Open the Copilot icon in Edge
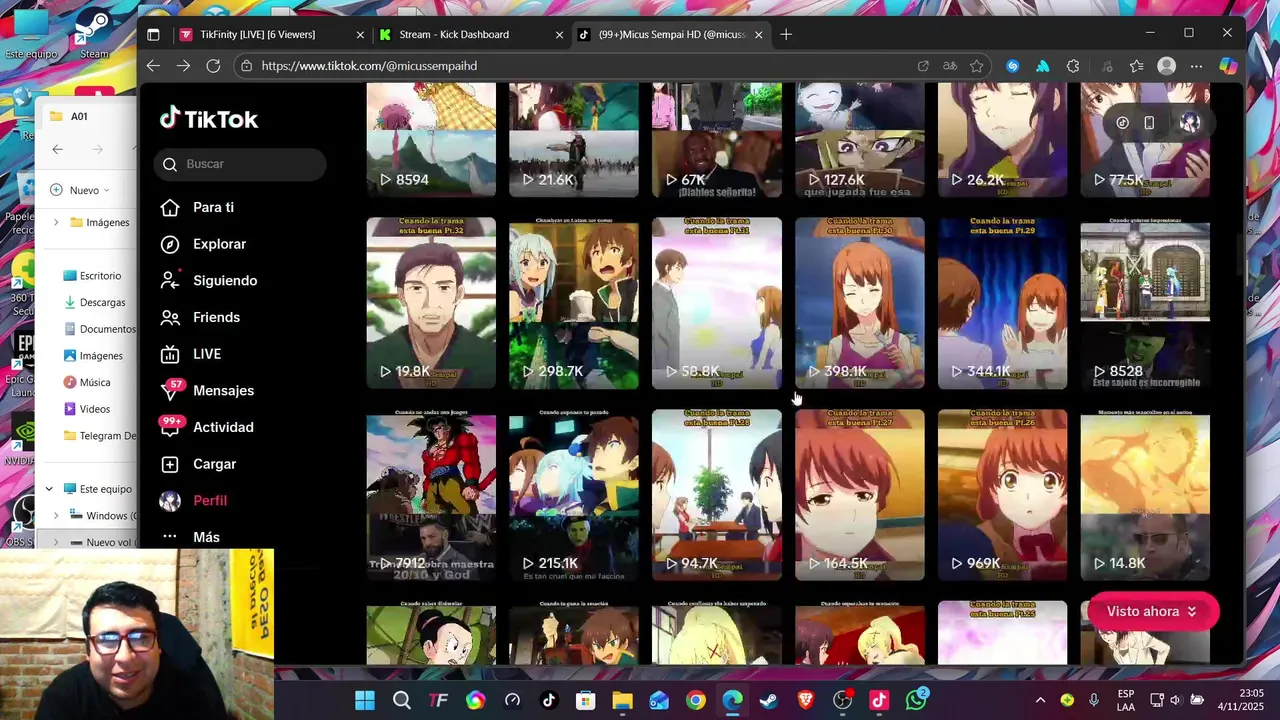1280x720 pixels. [1228, 66]
